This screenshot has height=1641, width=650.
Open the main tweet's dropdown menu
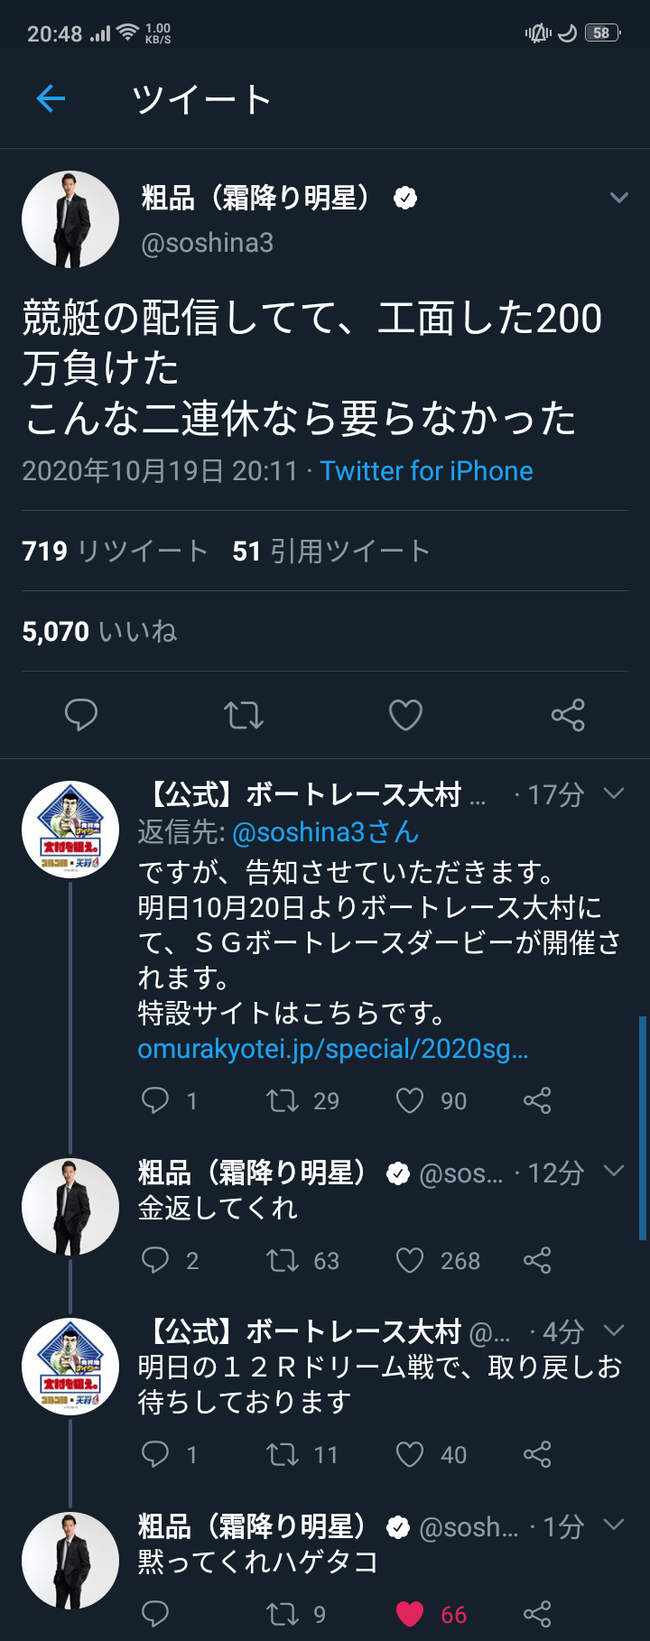(621, 197)
